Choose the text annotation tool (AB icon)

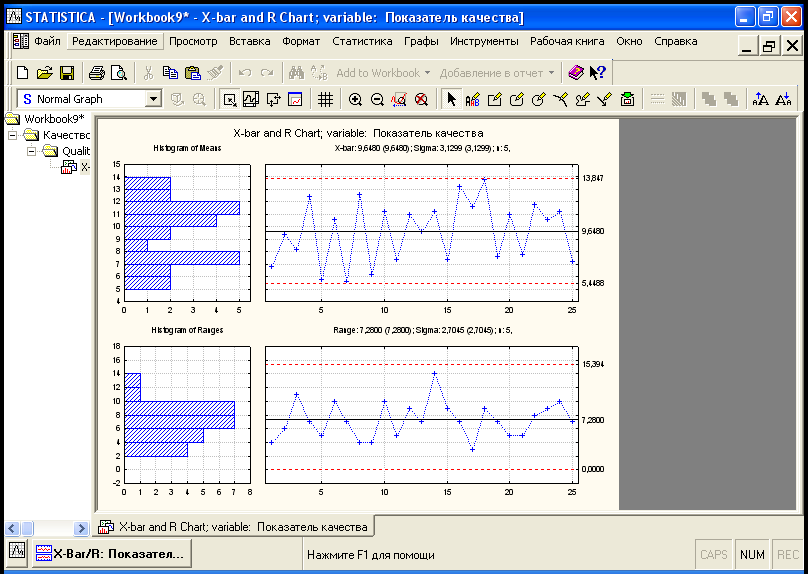pos(473,99)
